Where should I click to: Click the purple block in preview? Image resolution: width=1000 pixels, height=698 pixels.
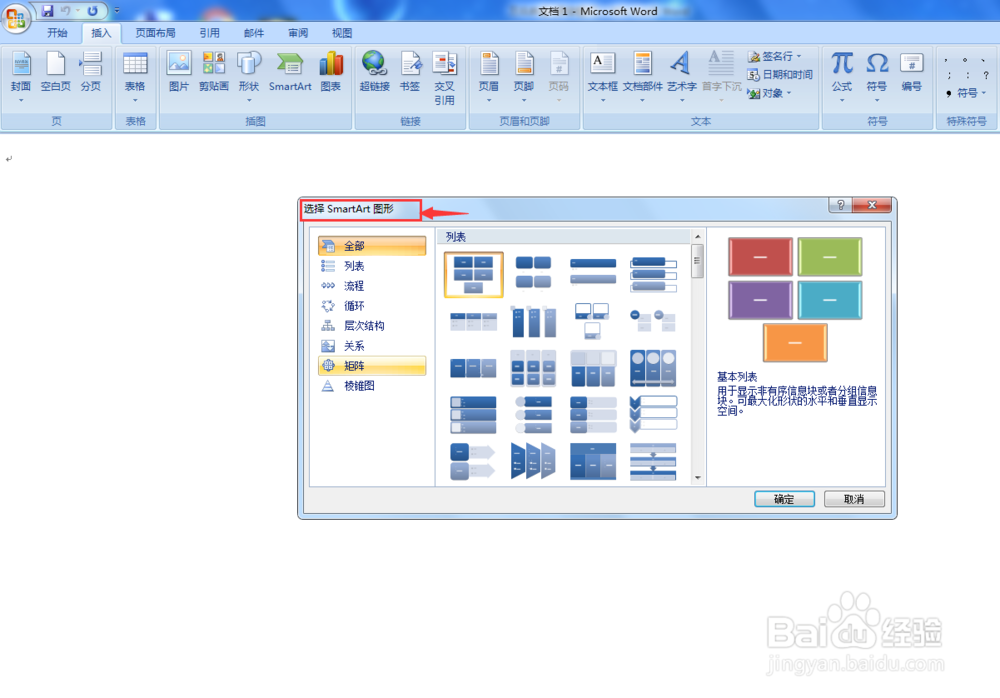tap(760, 300)
